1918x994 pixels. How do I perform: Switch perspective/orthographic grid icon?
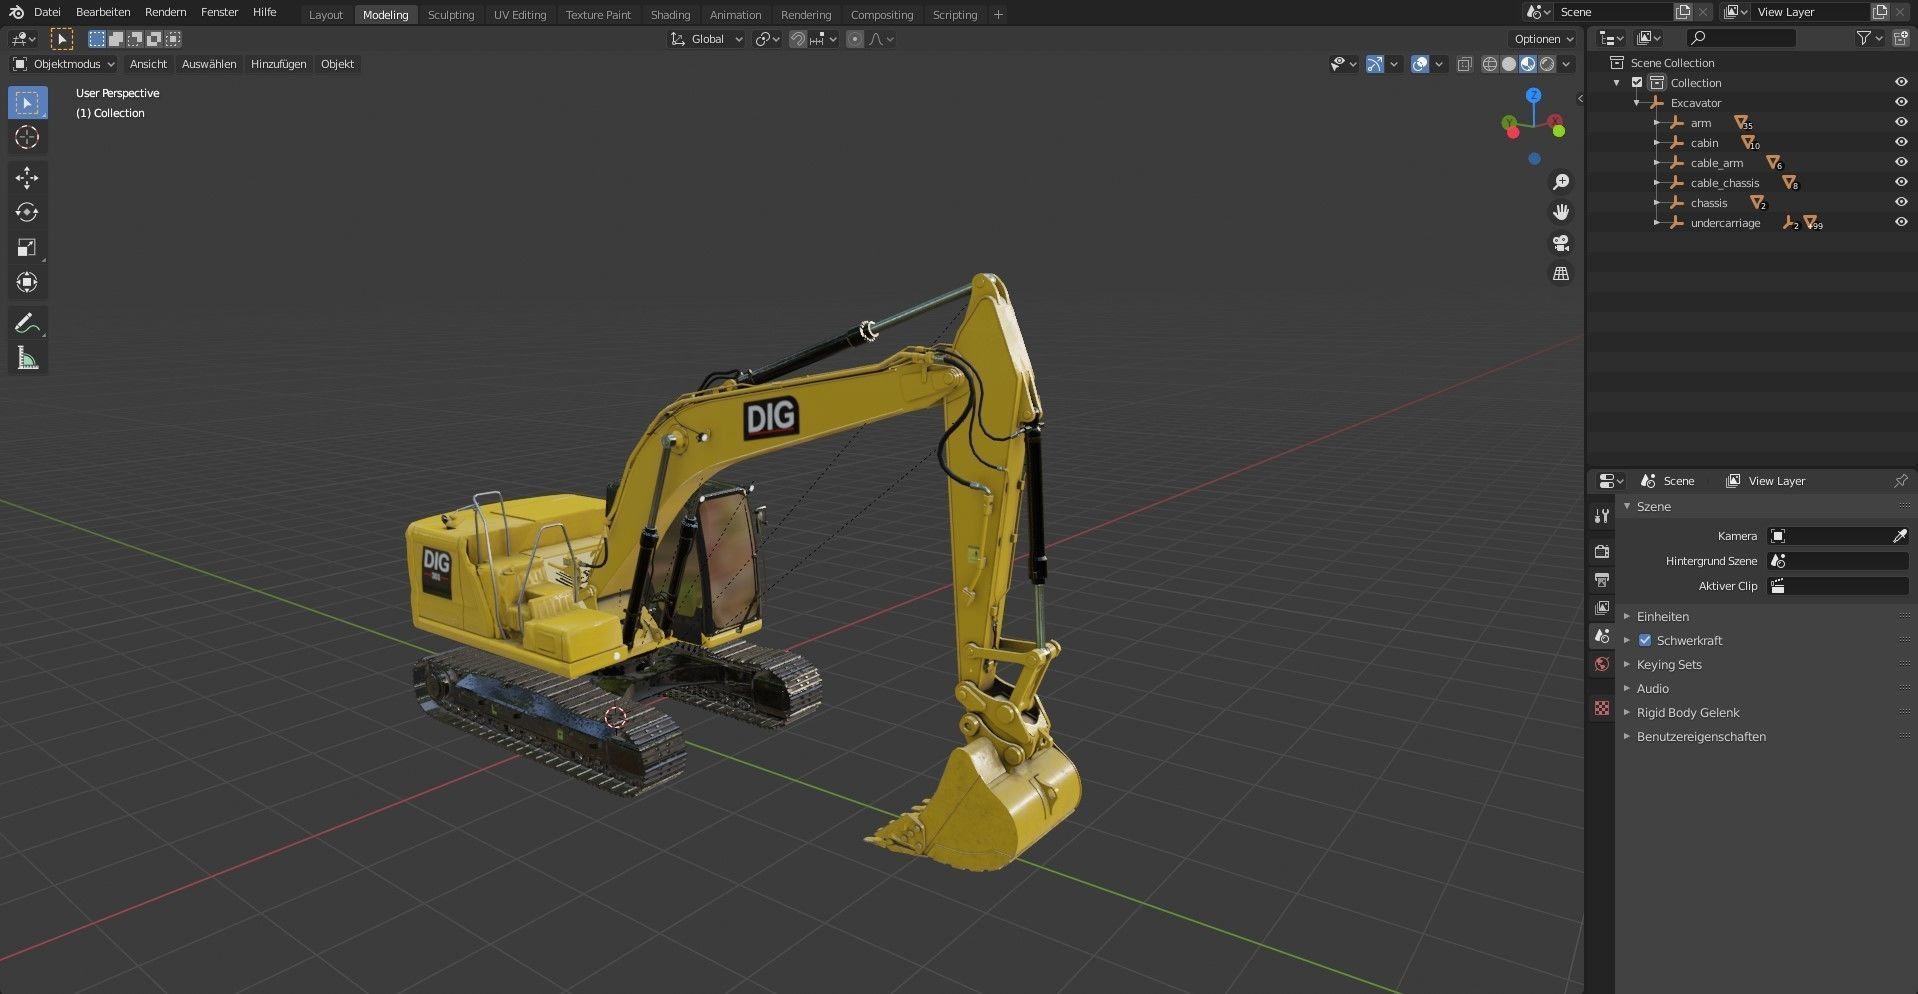tap(1561, 273)
